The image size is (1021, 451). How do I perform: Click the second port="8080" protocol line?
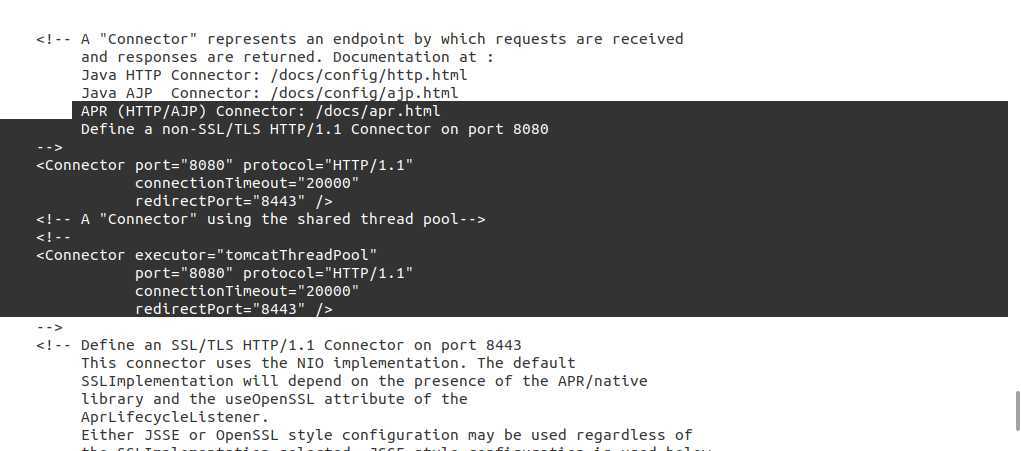pos(274,273)
